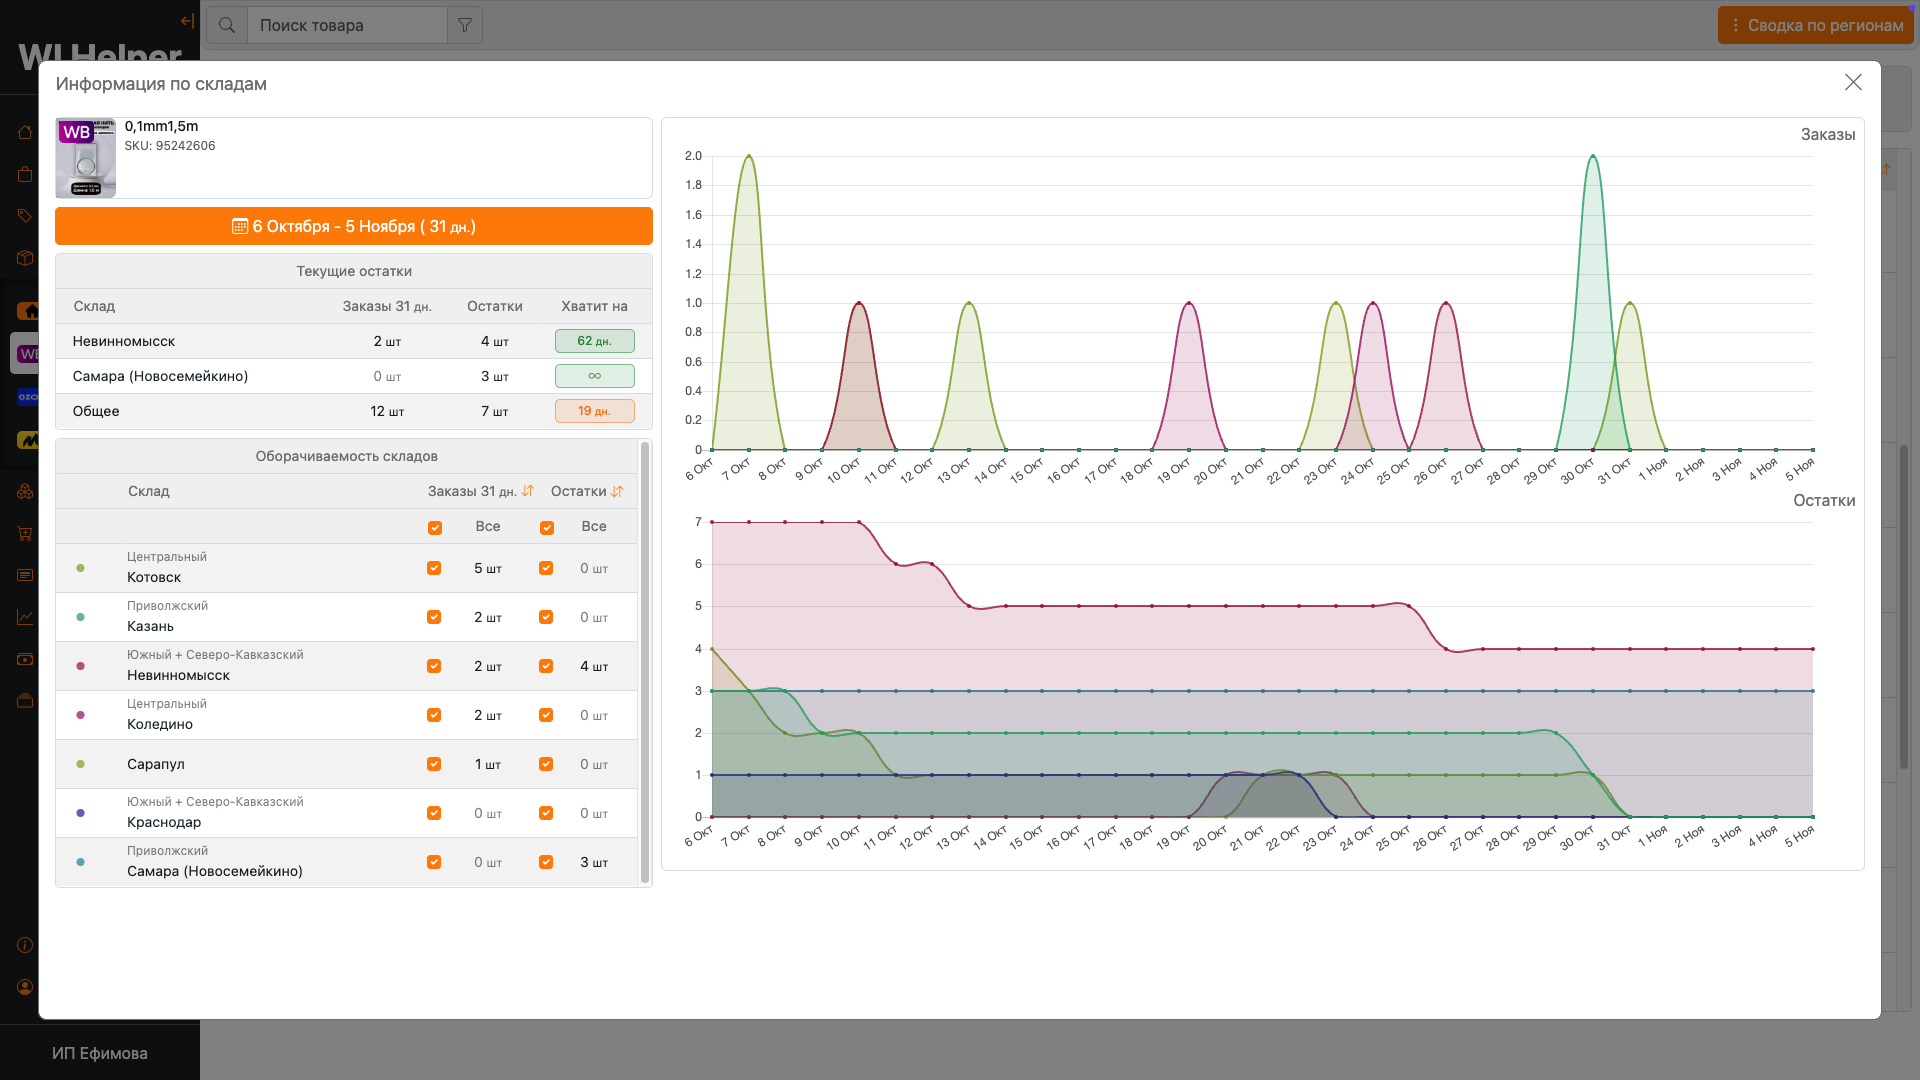Open the filter funnel icon
This screenshot has height=1080, width=1920.
(x=465, y=25)
